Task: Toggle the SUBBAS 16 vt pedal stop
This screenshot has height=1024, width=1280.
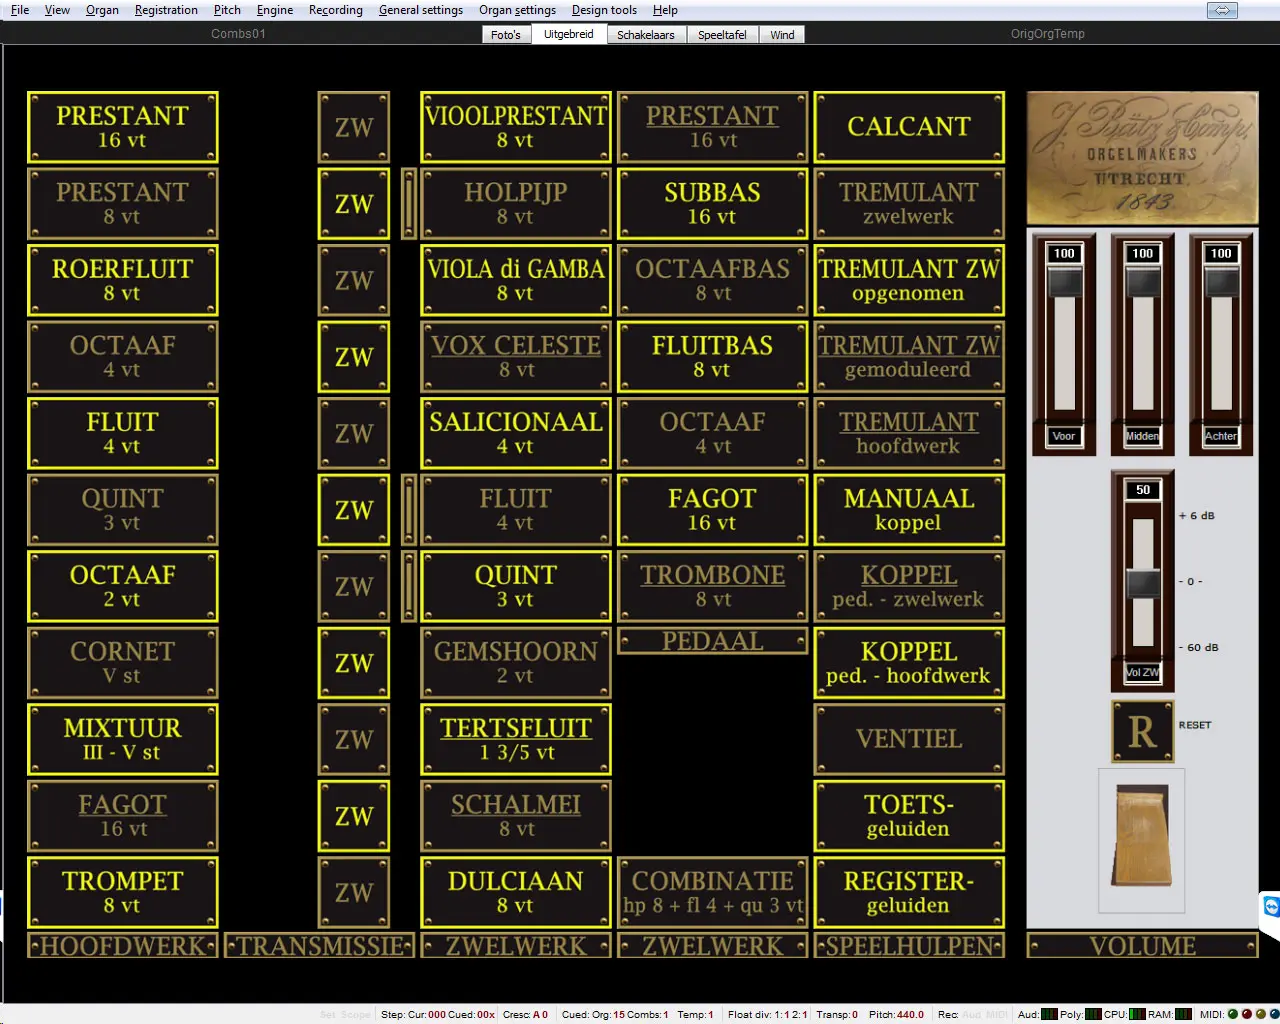Action: coord(712,204)
